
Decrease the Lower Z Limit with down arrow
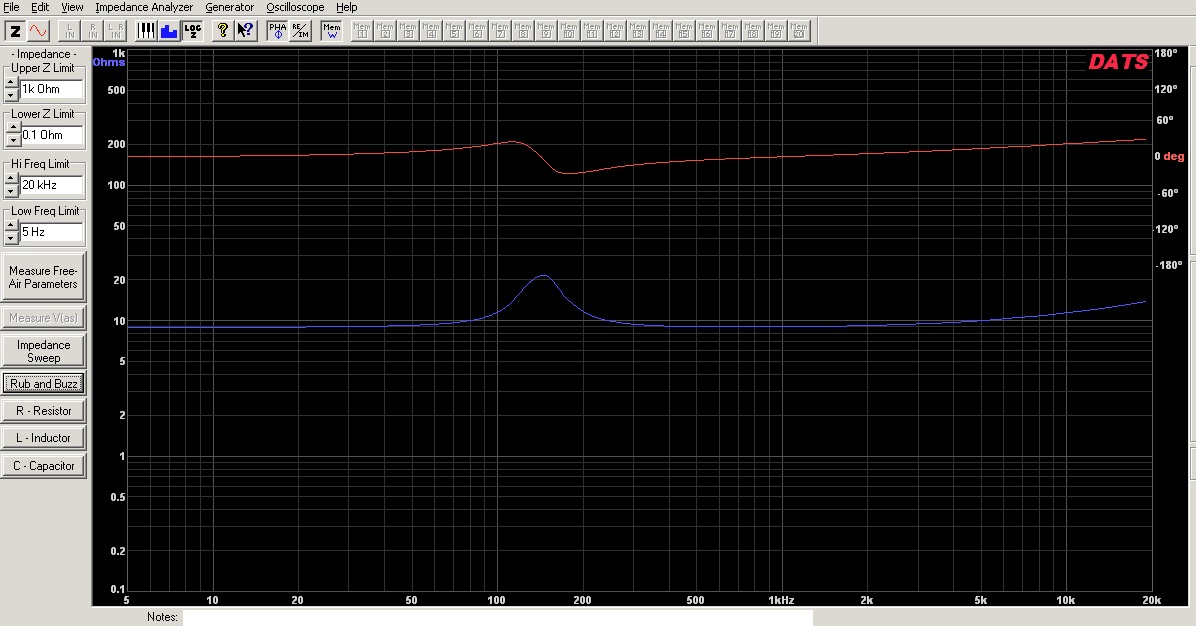point(12,140)
